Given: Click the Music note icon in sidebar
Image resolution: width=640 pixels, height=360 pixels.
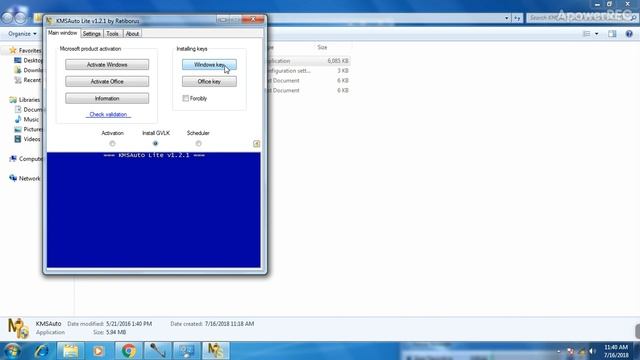Looking at the screenshot, I should click(x=18, y=119).
